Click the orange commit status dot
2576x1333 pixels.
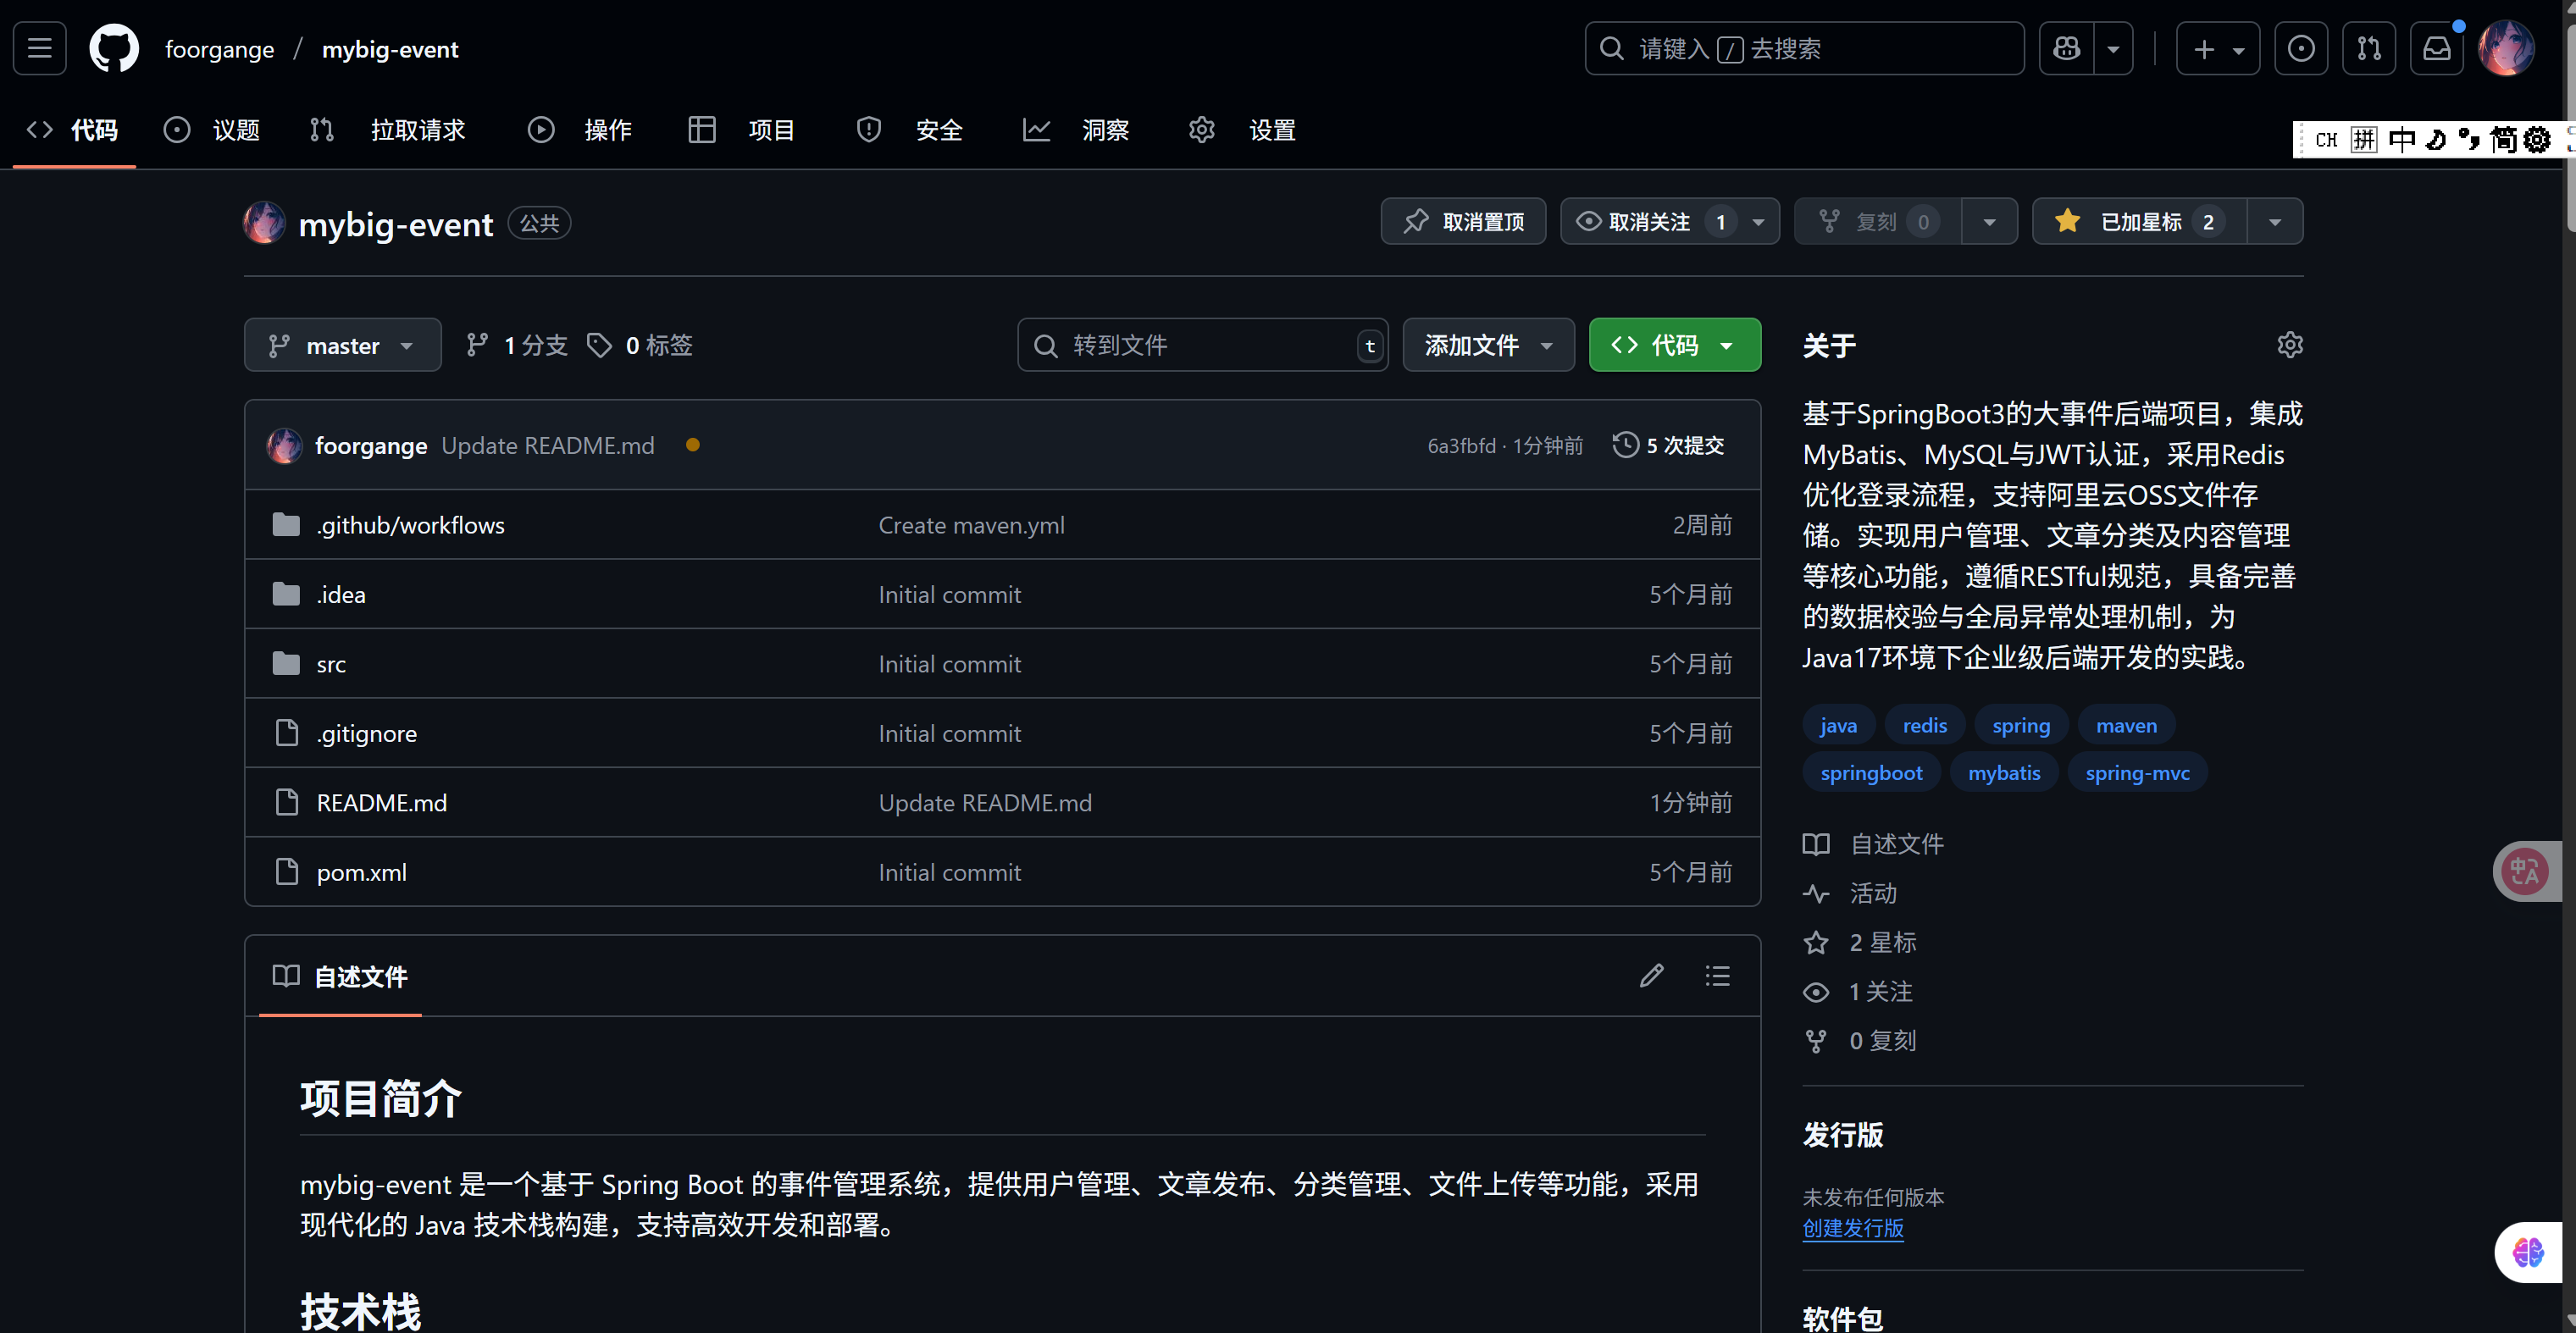[692, 445]
